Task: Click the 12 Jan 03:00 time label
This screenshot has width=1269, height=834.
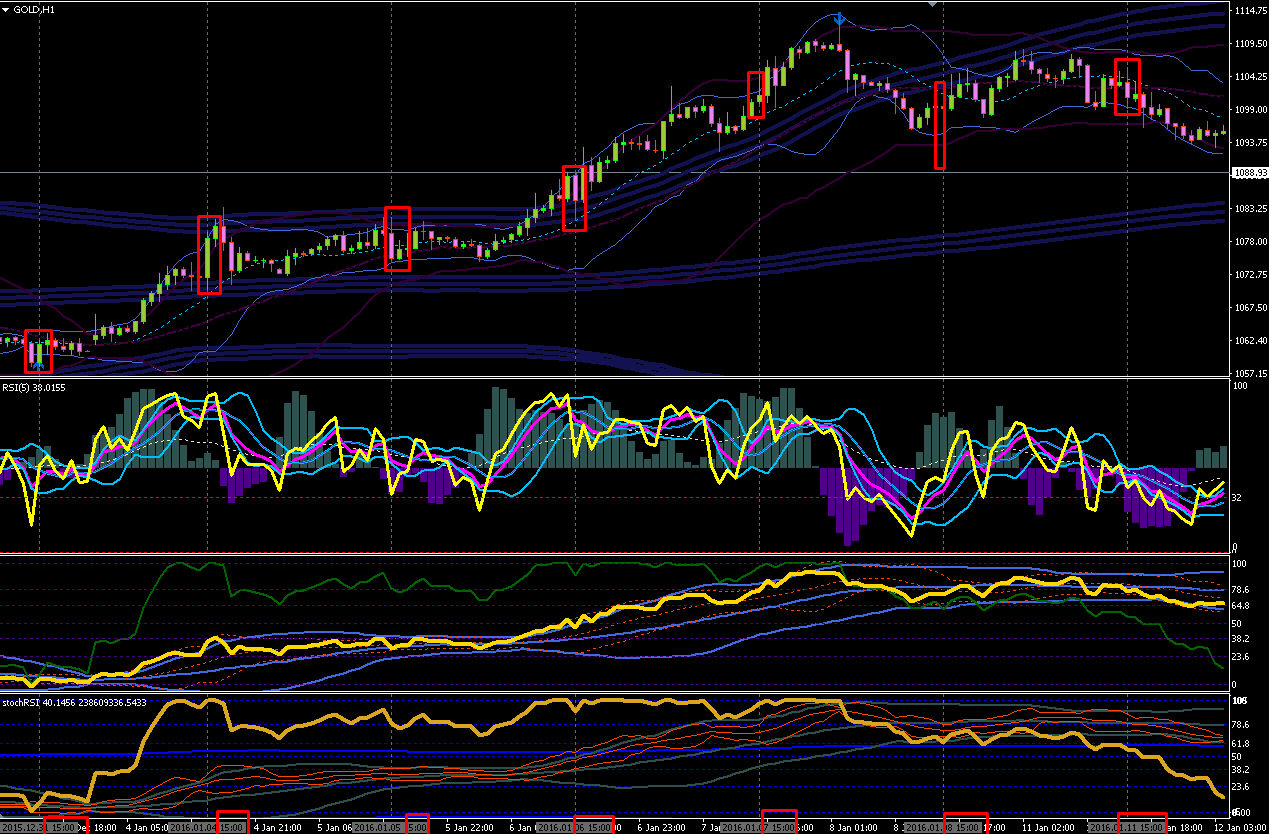Action: 1243,828
